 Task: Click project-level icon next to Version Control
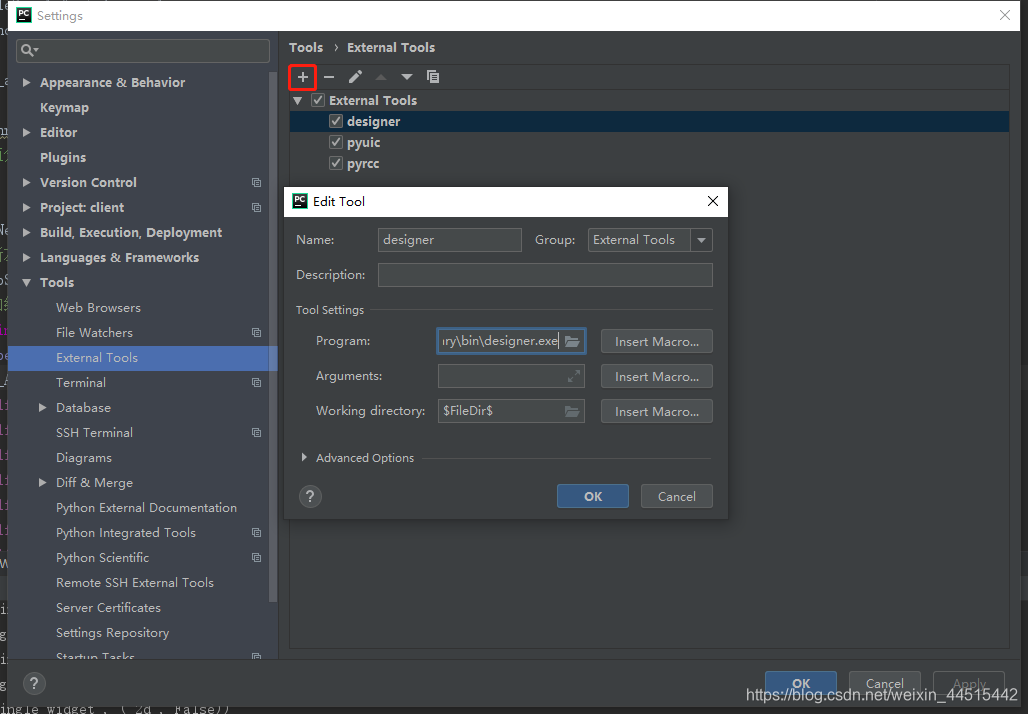coord(256,182)
